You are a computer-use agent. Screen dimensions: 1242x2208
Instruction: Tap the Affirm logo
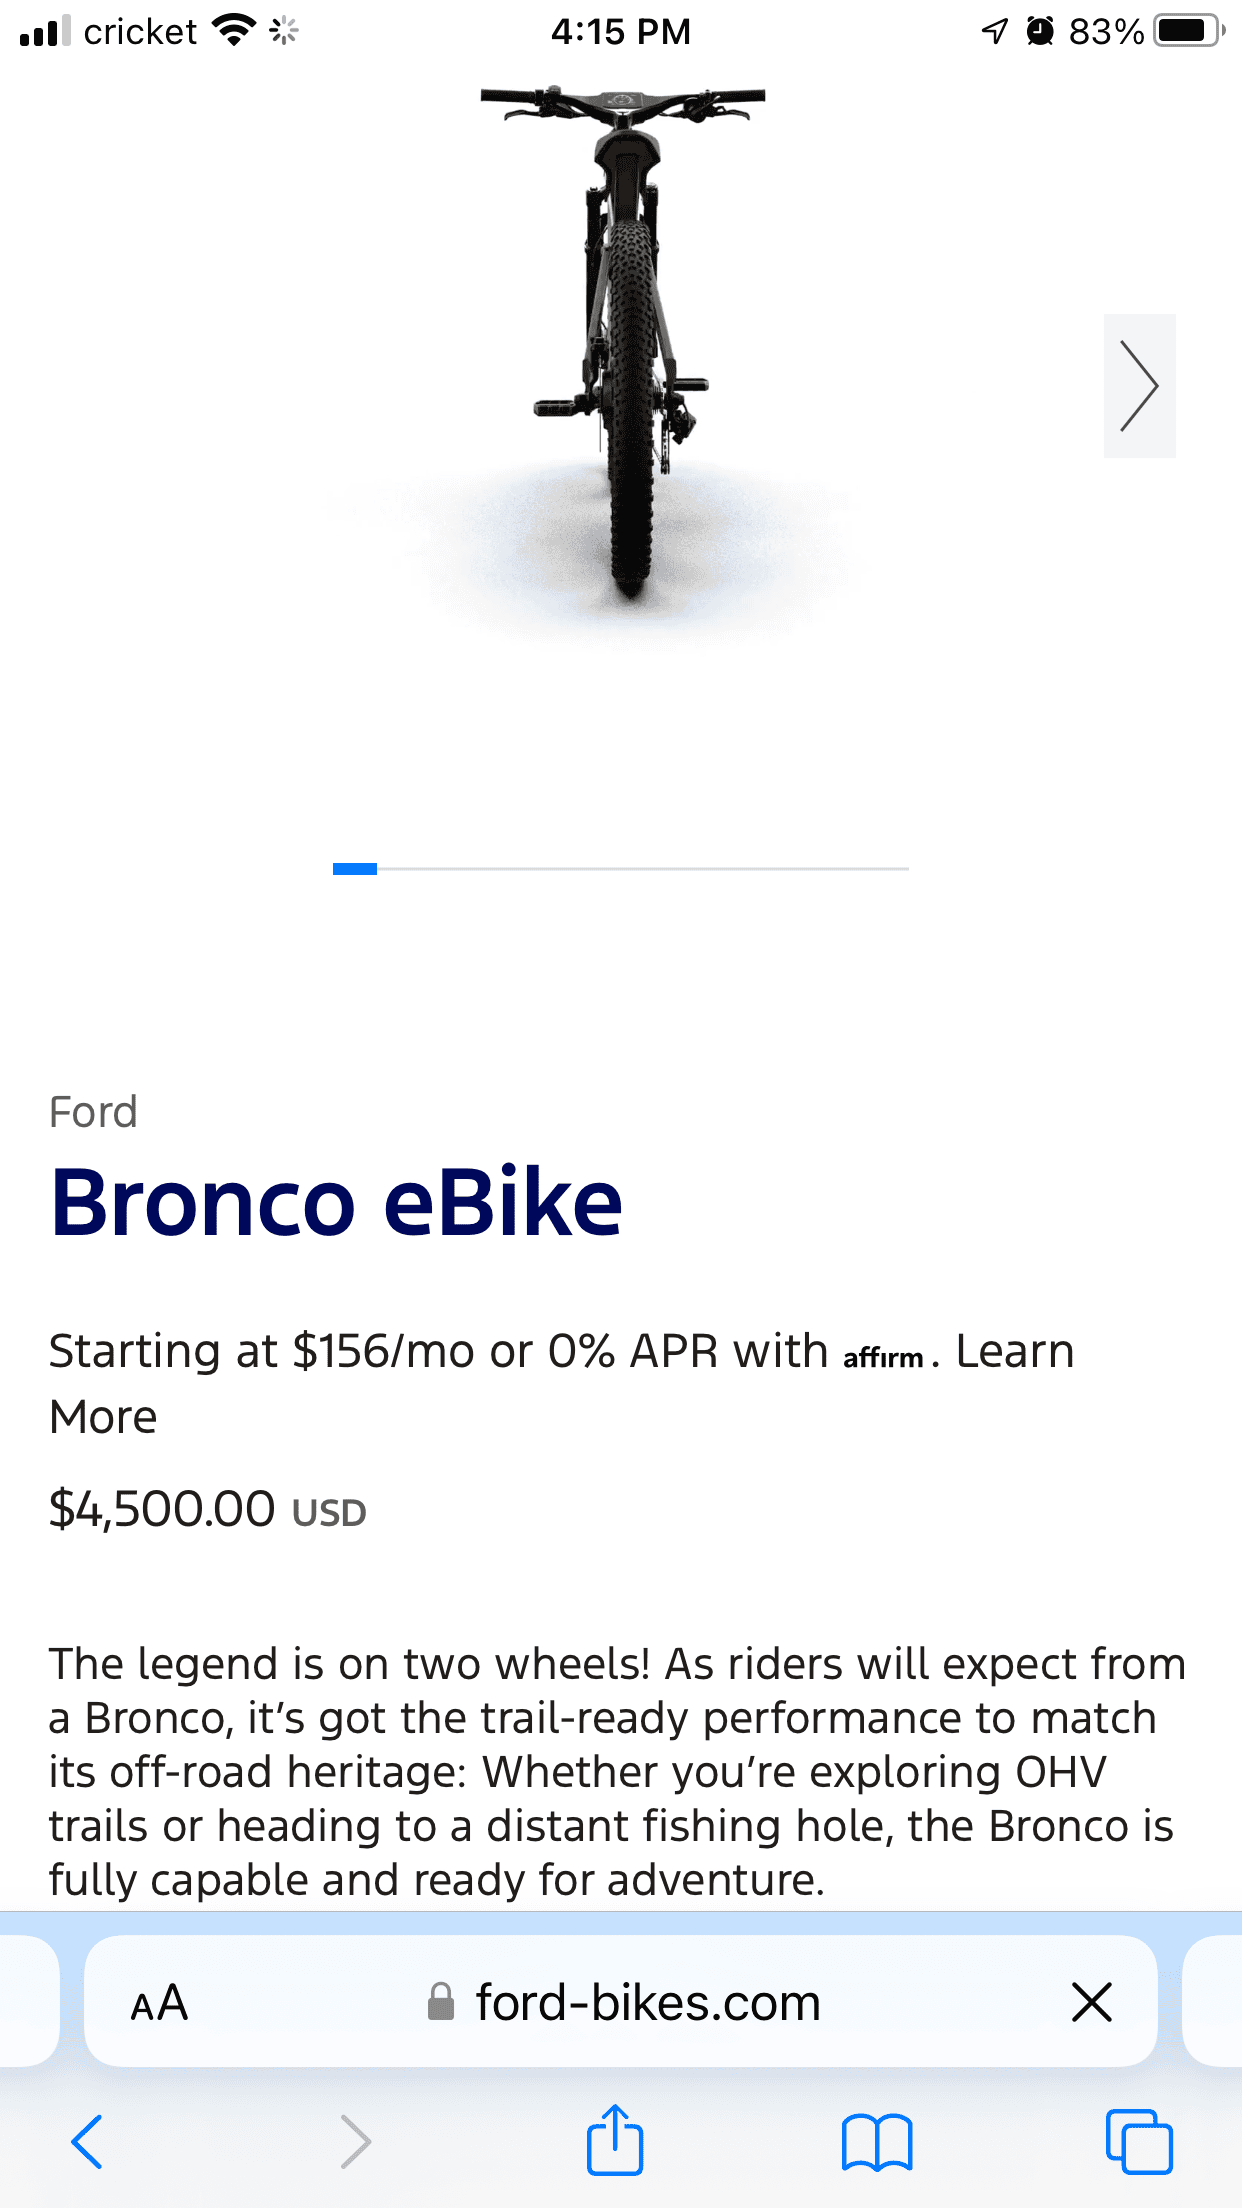pos(884,1356)
